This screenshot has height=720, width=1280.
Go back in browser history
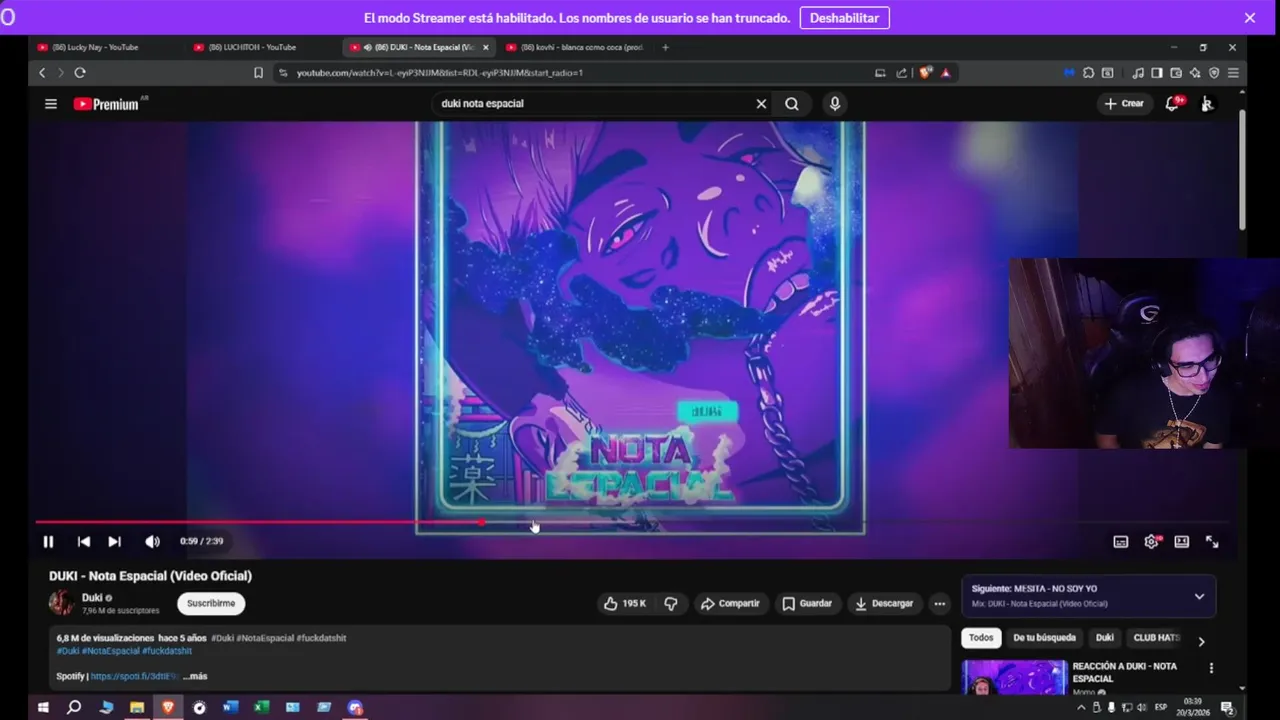pyautogui.click(x=42, y=73)
